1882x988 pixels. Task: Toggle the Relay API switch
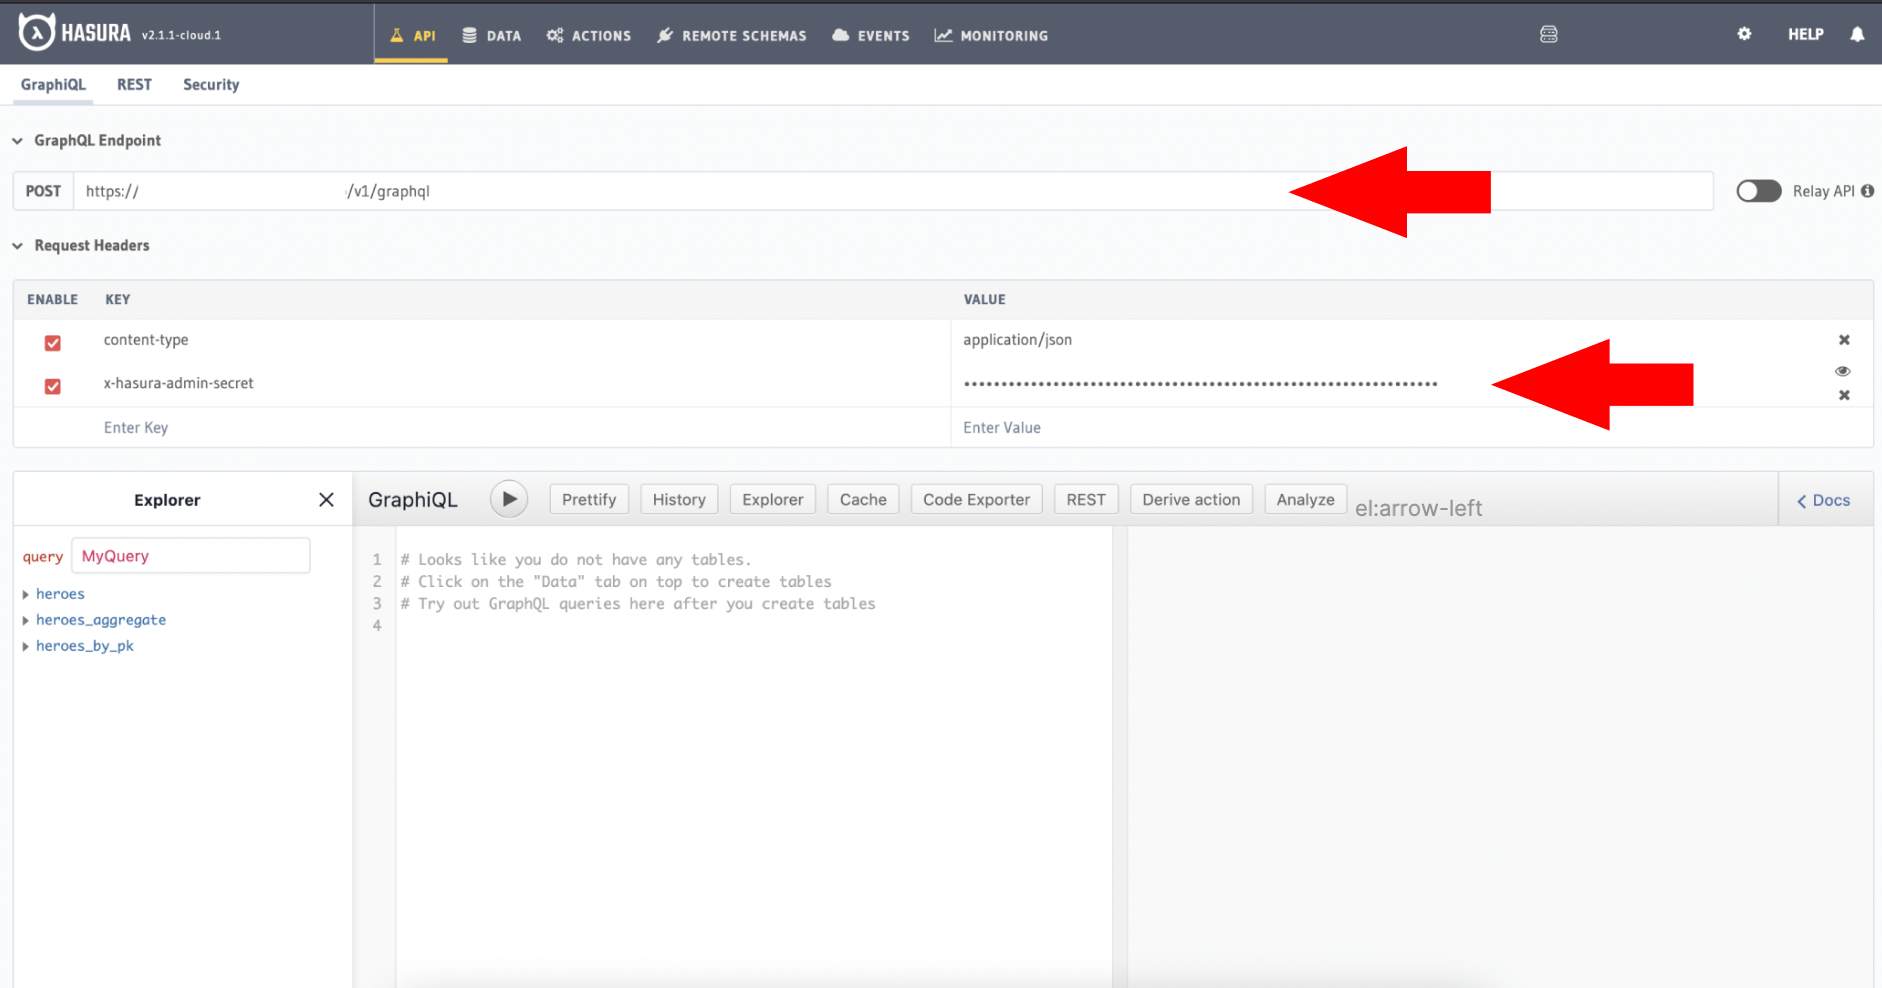coord(1759,191)
